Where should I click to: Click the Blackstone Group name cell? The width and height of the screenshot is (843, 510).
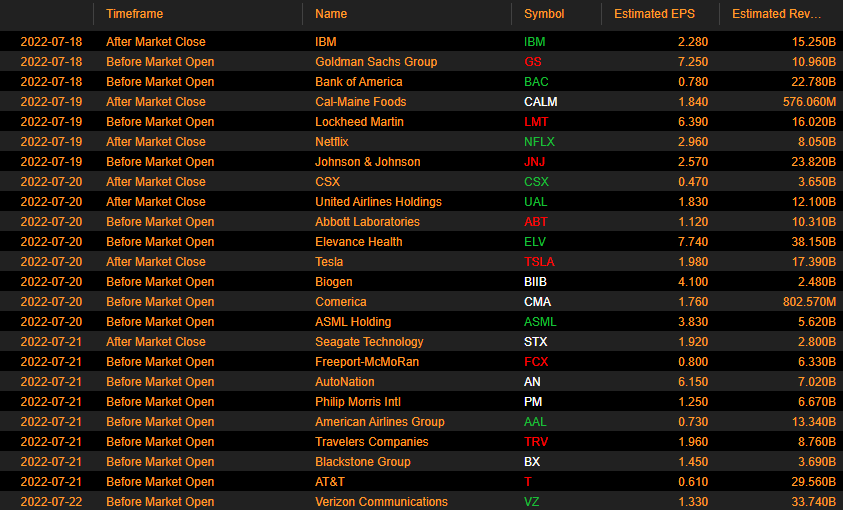click(x=363, y=462)
